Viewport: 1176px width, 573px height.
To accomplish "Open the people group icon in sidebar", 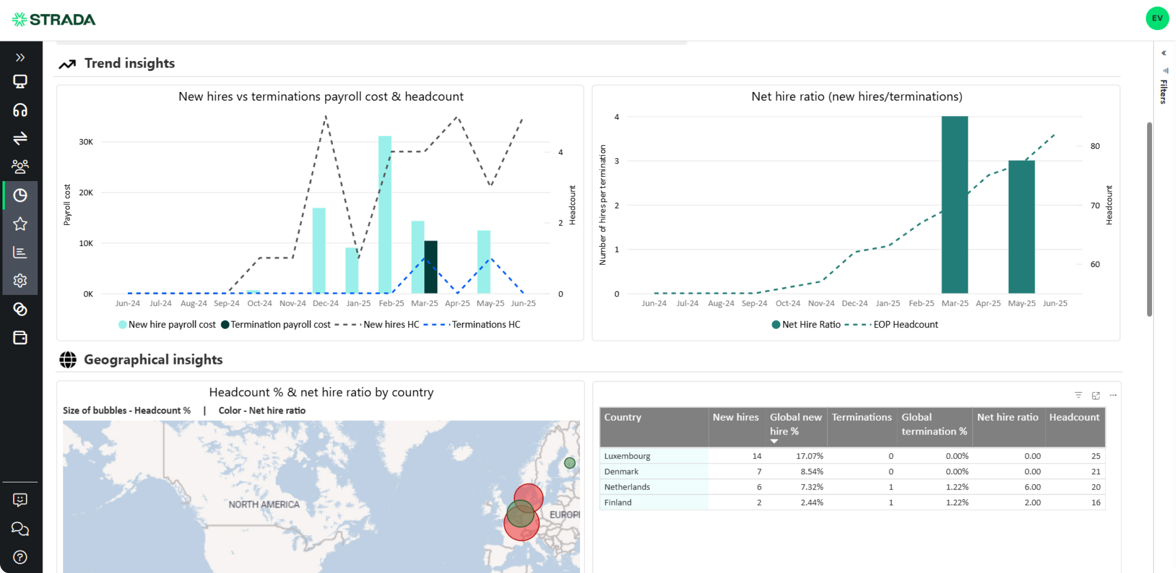I will pyautogui.click(x=20, y=166).
